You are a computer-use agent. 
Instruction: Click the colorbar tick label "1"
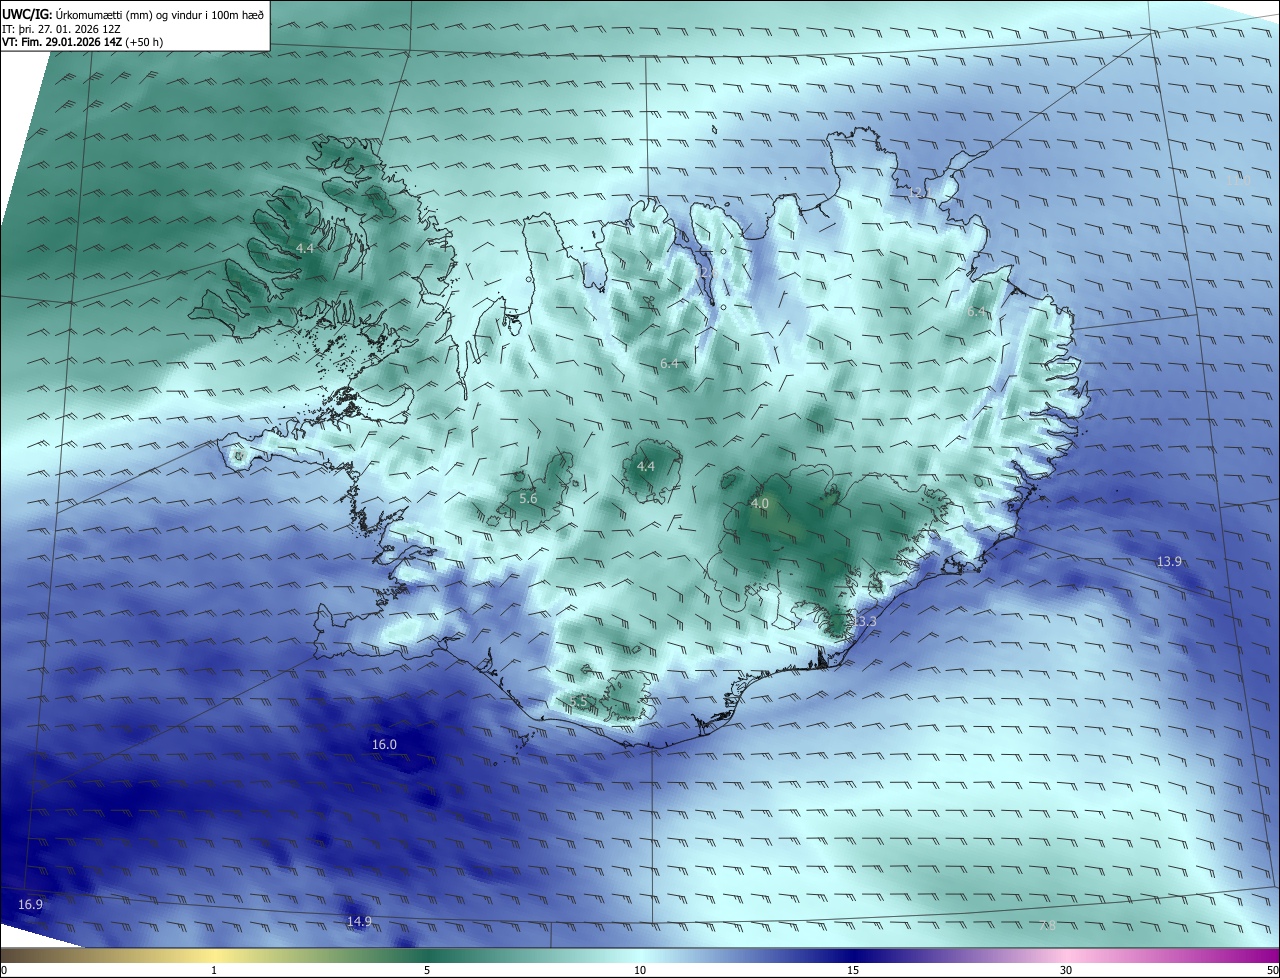tap(214, 970)
